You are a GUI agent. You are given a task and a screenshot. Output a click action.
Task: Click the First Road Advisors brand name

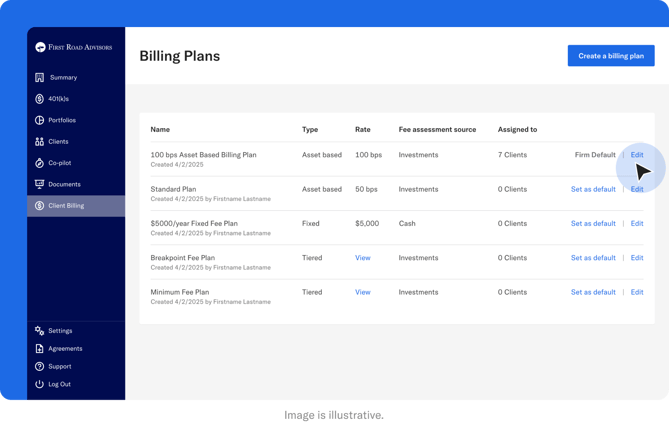pyautogui.click(x=80, y=47)
